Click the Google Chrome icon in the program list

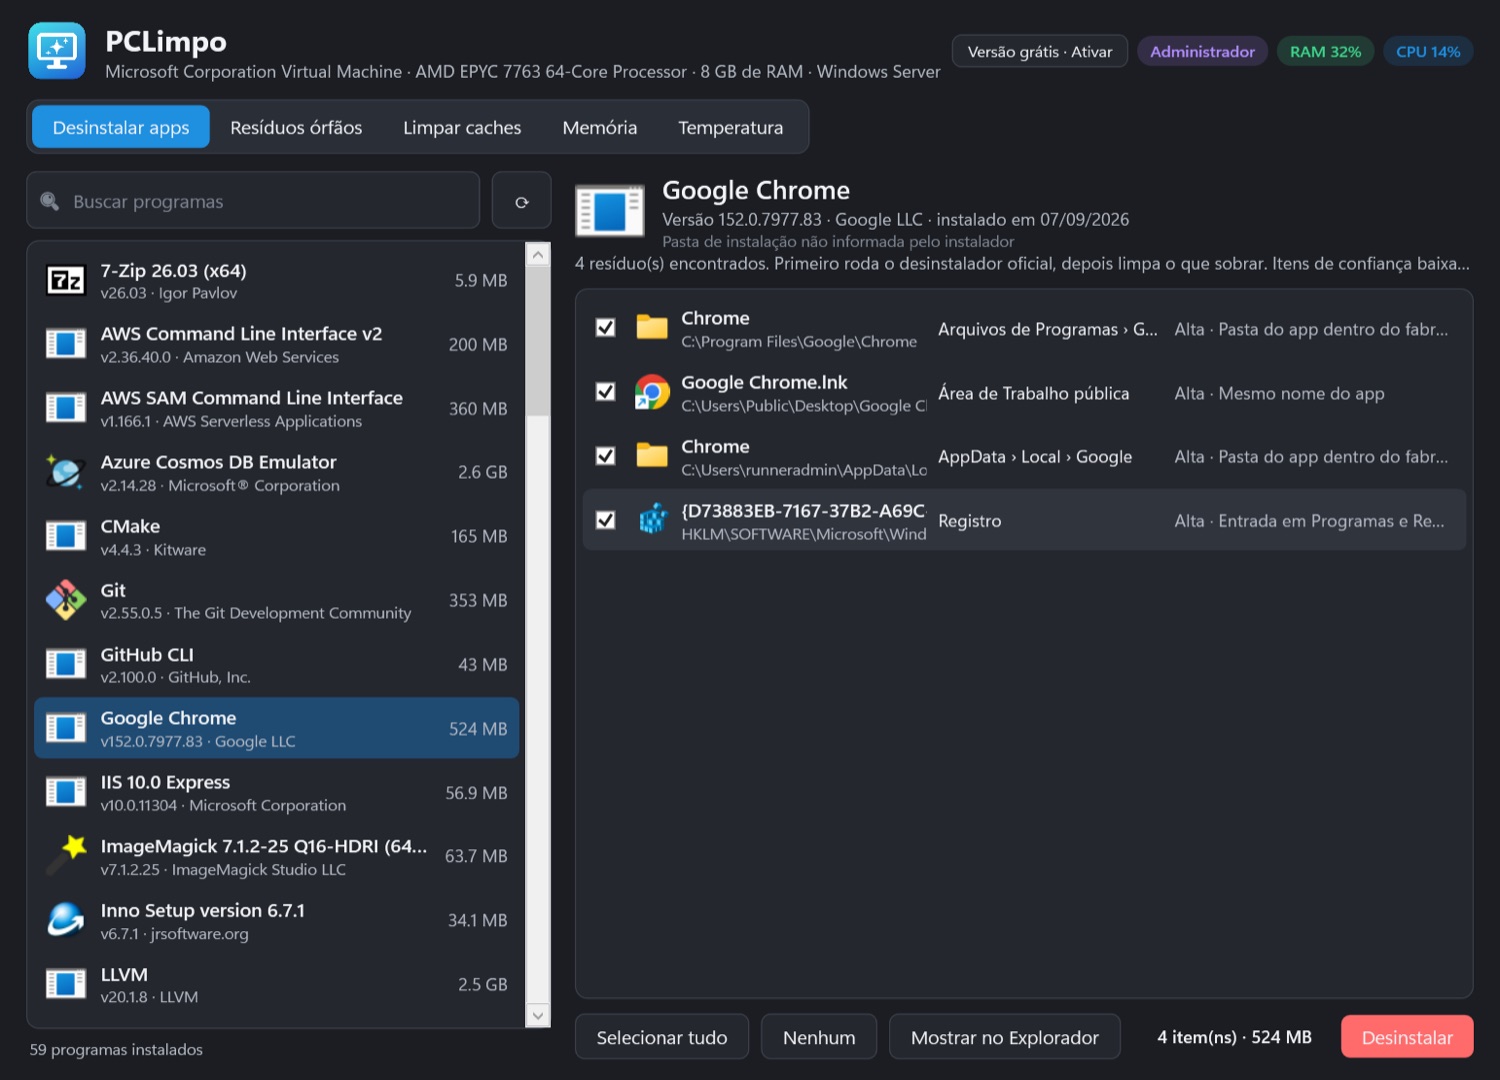[66, 728]
